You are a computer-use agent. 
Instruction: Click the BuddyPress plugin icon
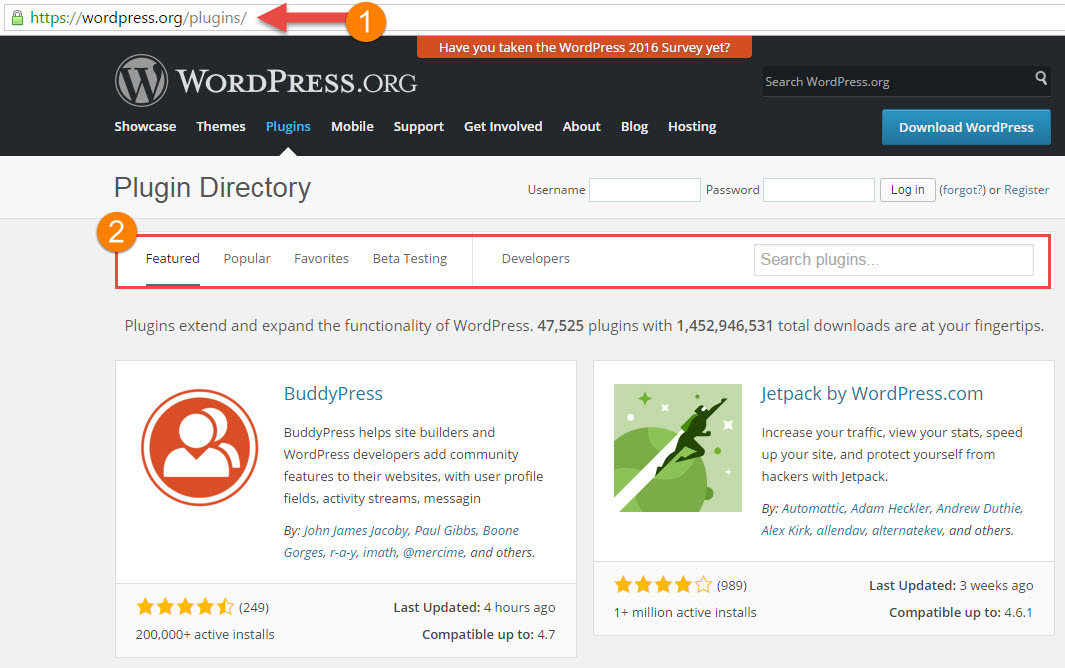point(200,447)
